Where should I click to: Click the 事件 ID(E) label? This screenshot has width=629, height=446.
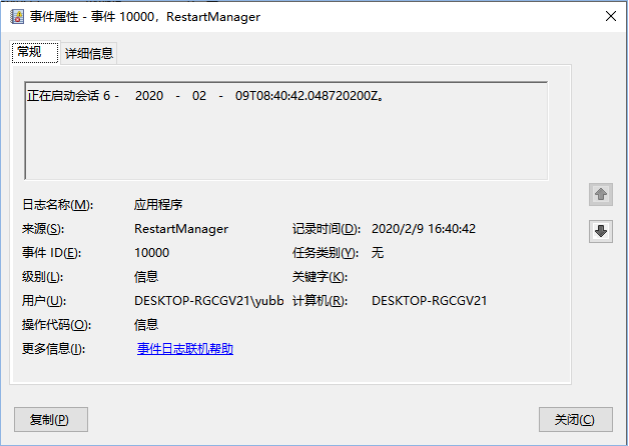51,253
